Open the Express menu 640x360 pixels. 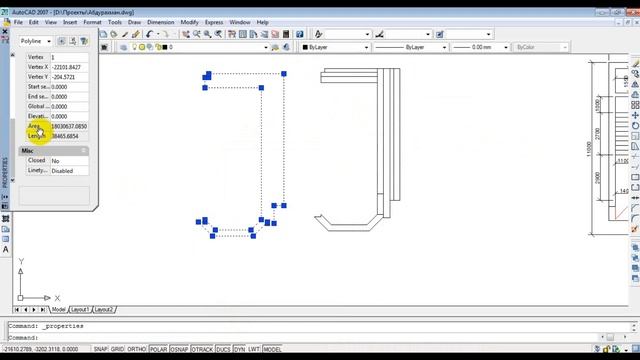coord(214,22)
